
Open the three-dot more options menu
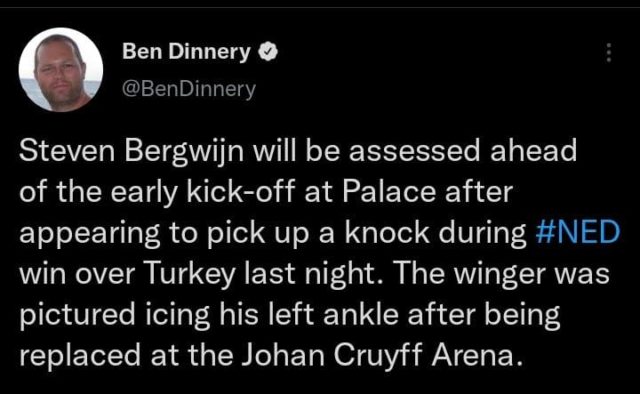609,53
